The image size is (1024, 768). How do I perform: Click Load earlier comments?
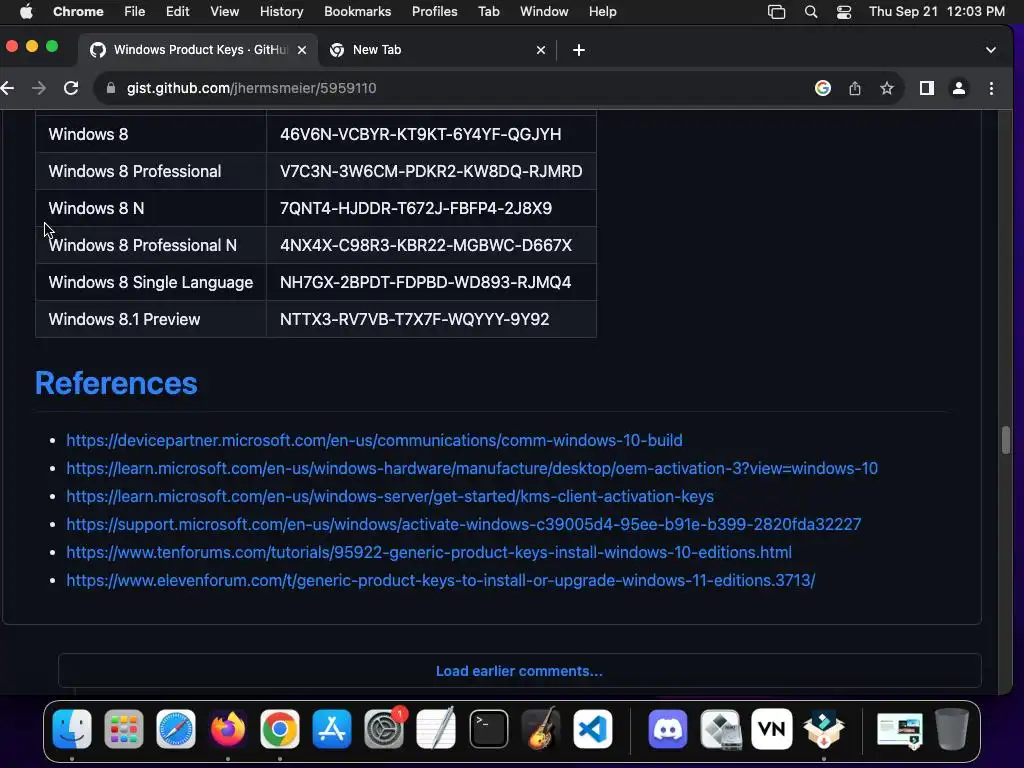519,671
